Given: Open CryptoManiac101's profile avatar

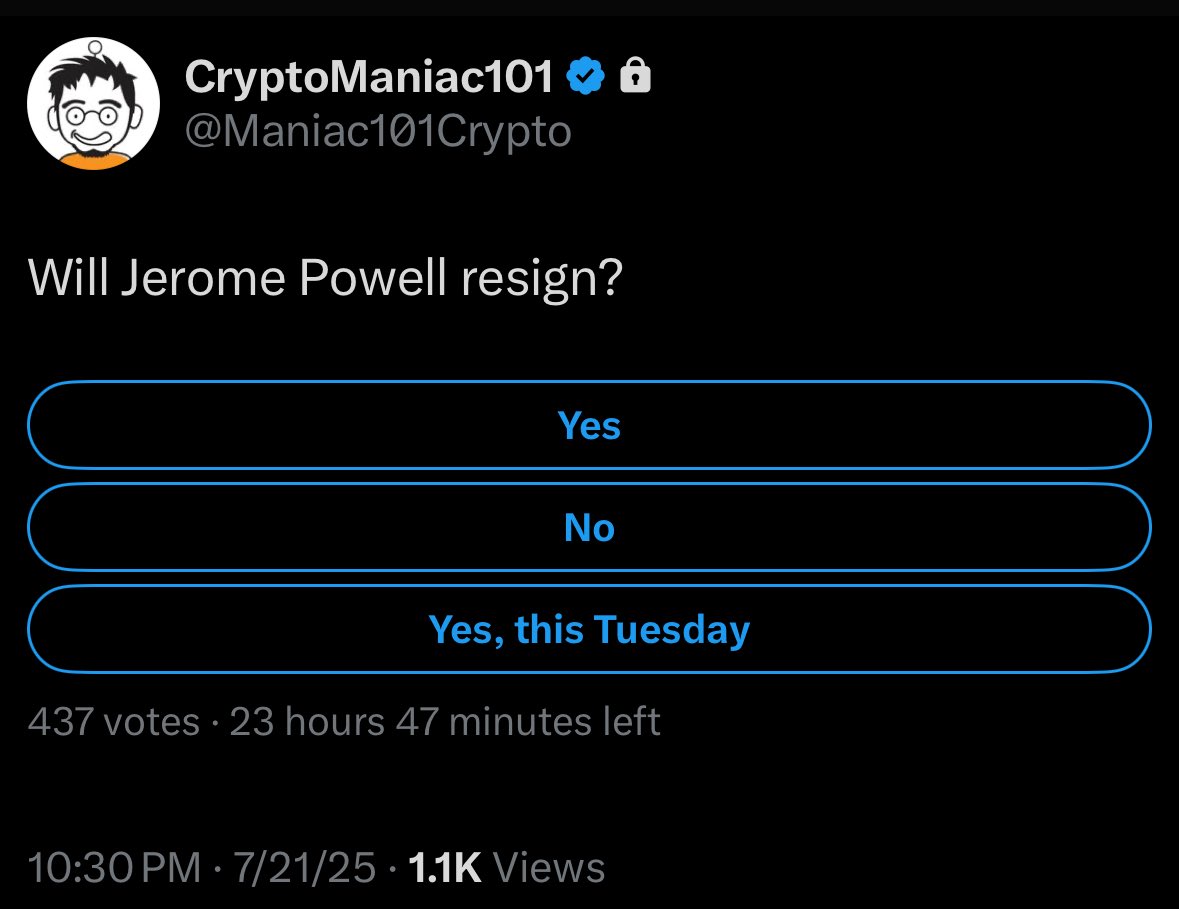Looking at the screenshot, I should click(93, 104).
